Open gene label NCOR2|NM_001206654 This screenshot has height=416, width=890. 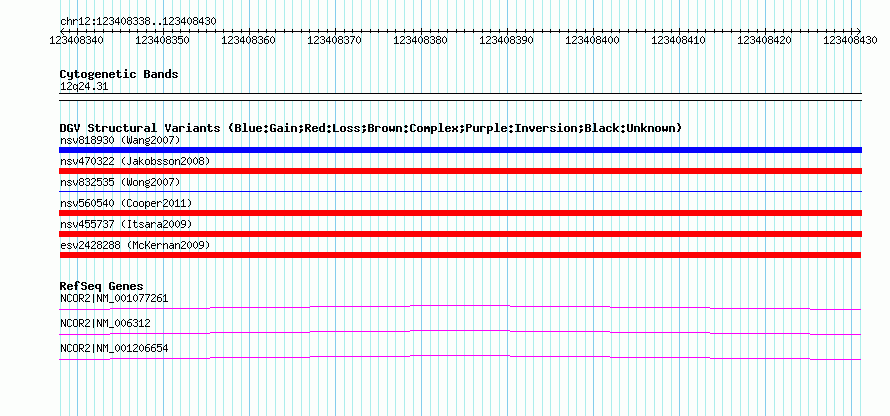114,348
